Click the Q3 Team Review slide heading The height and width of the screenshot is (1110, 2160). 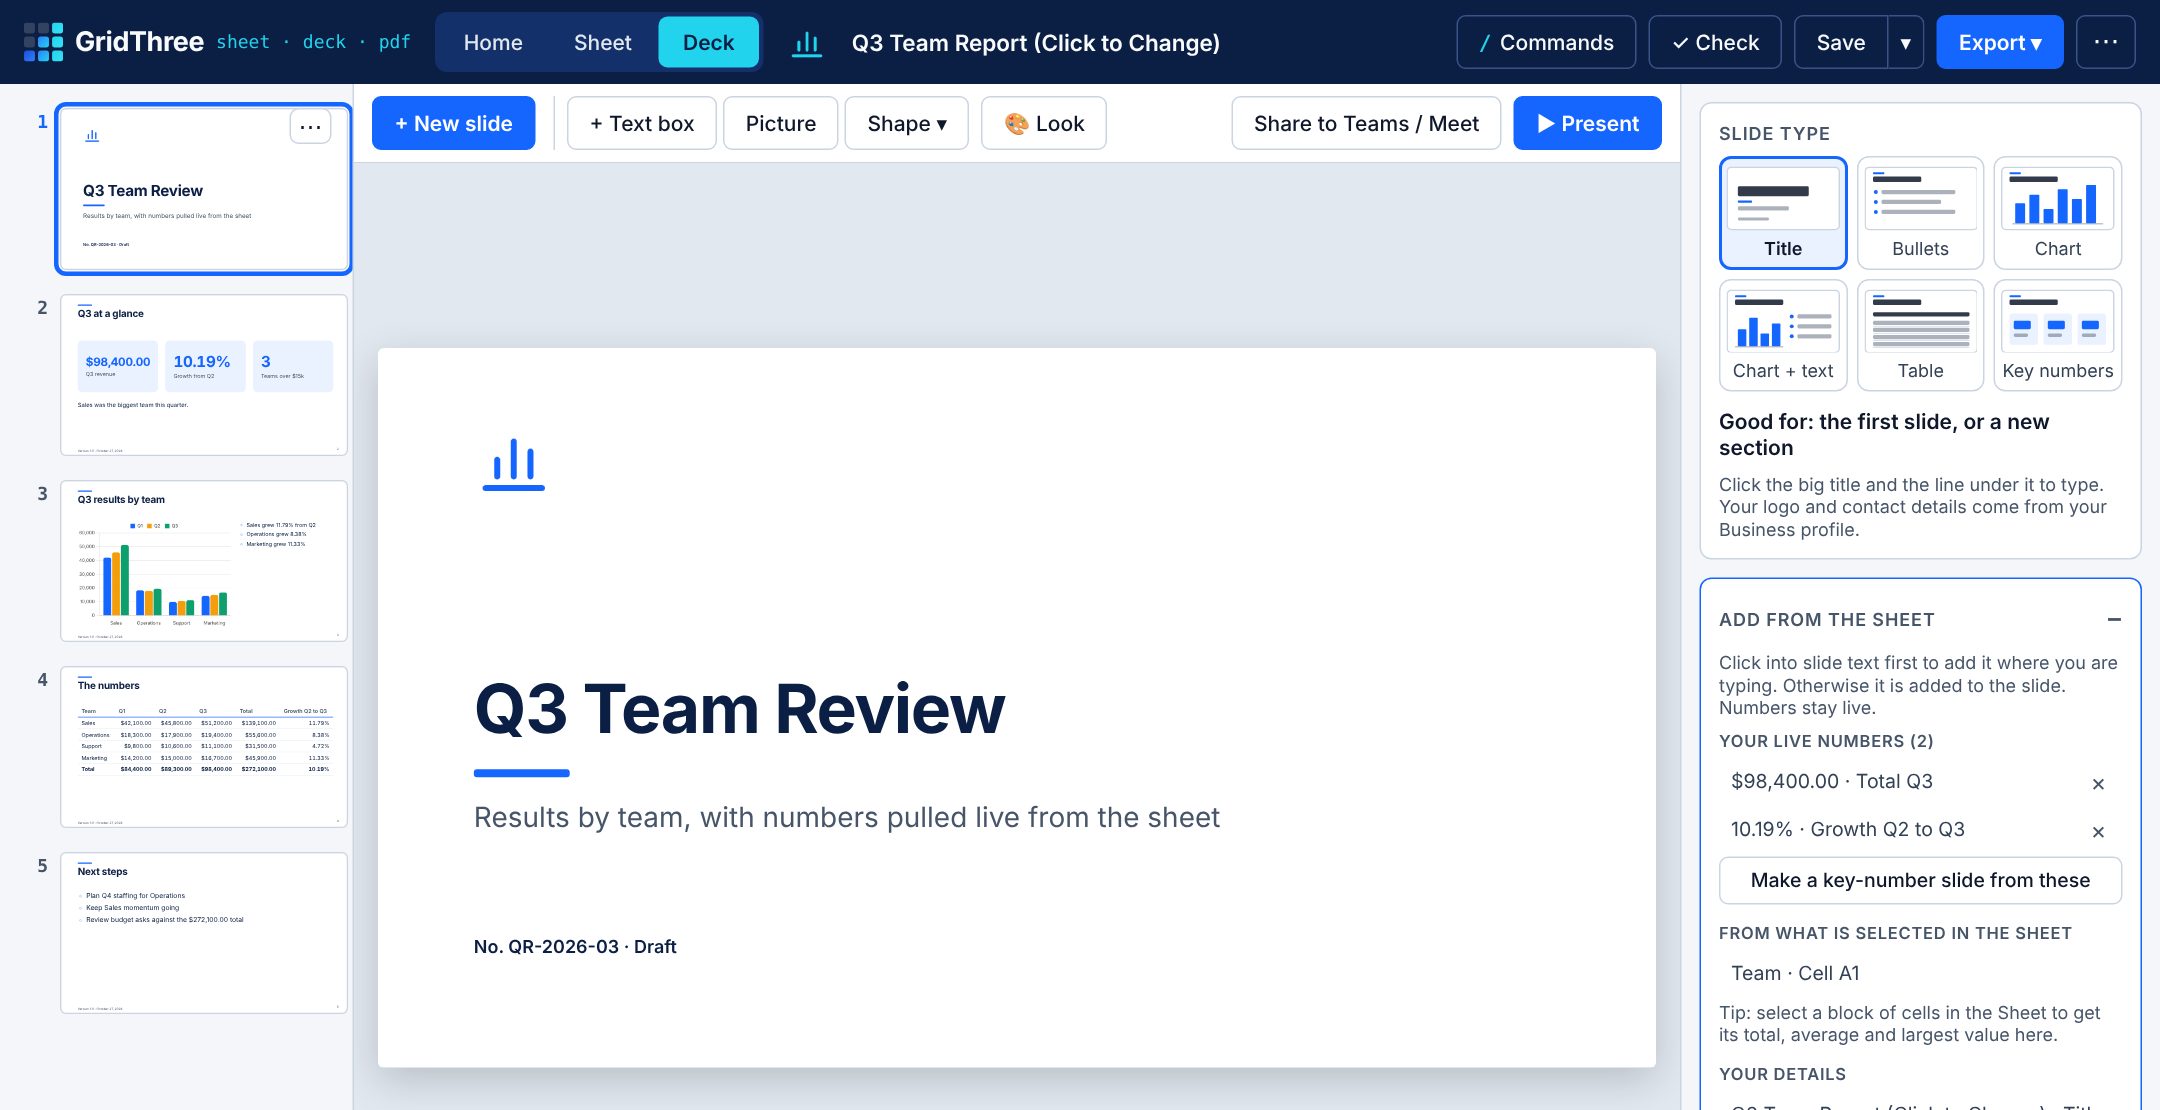click(x=739, y=709)
